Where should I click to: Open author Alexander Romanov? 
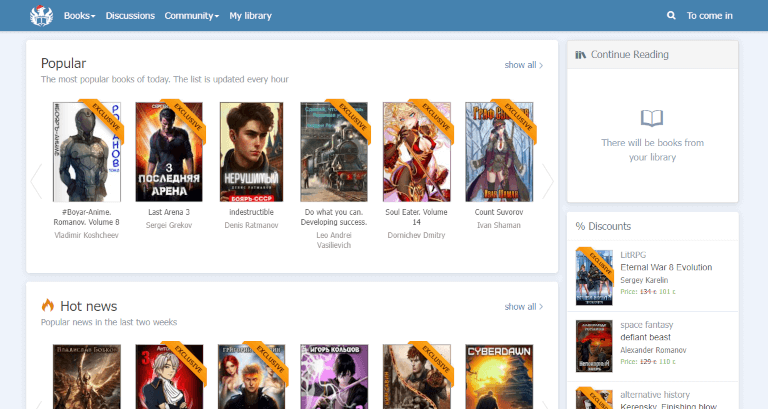pyautogui.click(x=653, y=350)
